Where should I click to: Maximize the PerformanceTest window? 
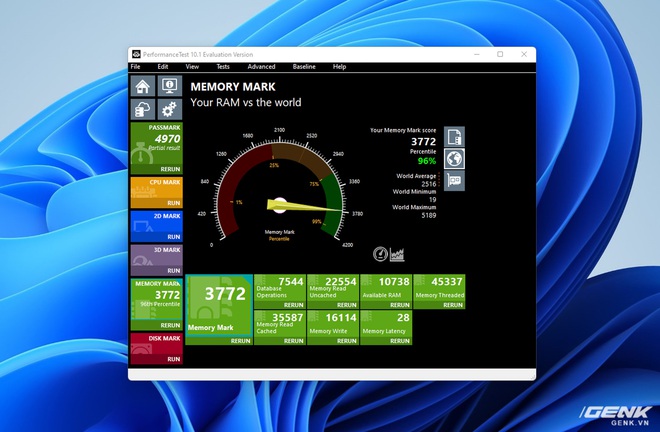pyautogui.click(x=500, y=54)
